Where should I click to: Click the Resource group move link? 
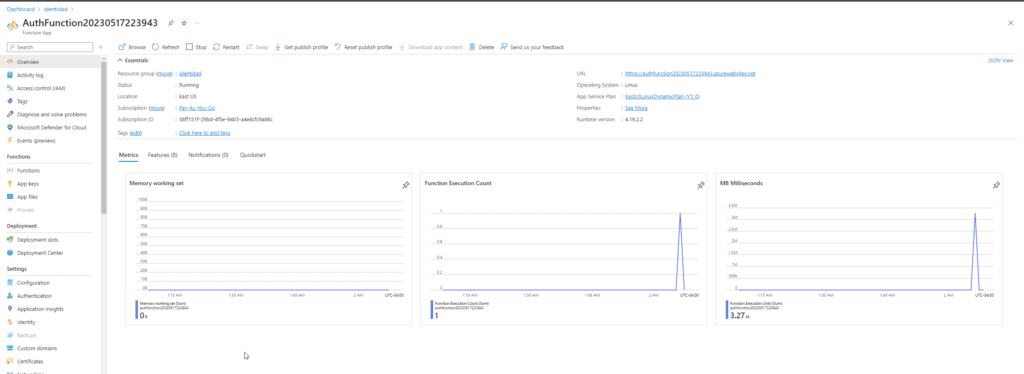click(x=164, y=74)
